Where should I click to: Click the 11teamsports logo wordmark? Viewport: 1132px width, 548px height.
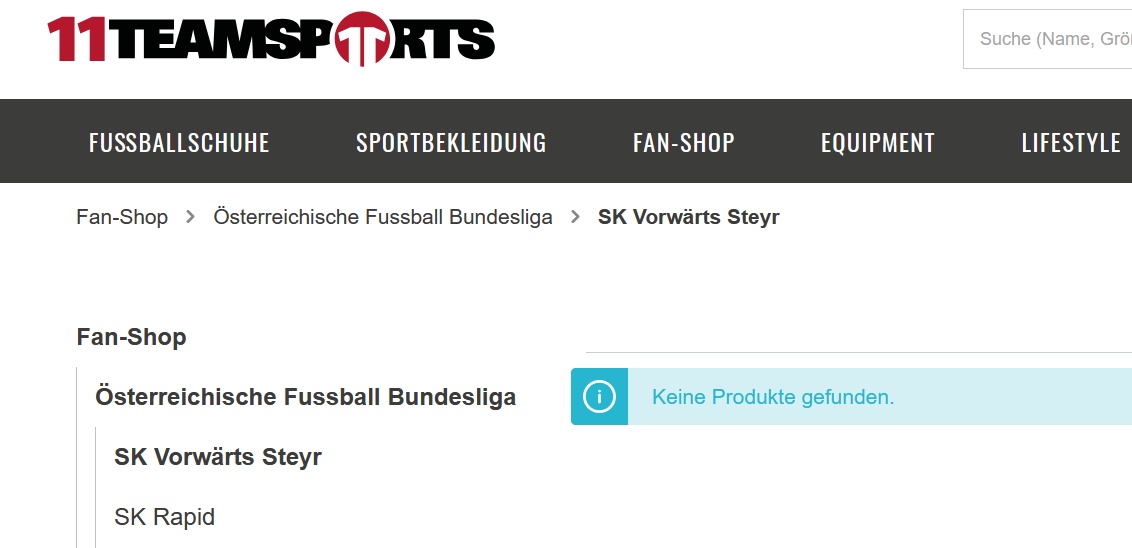(271, 39)
